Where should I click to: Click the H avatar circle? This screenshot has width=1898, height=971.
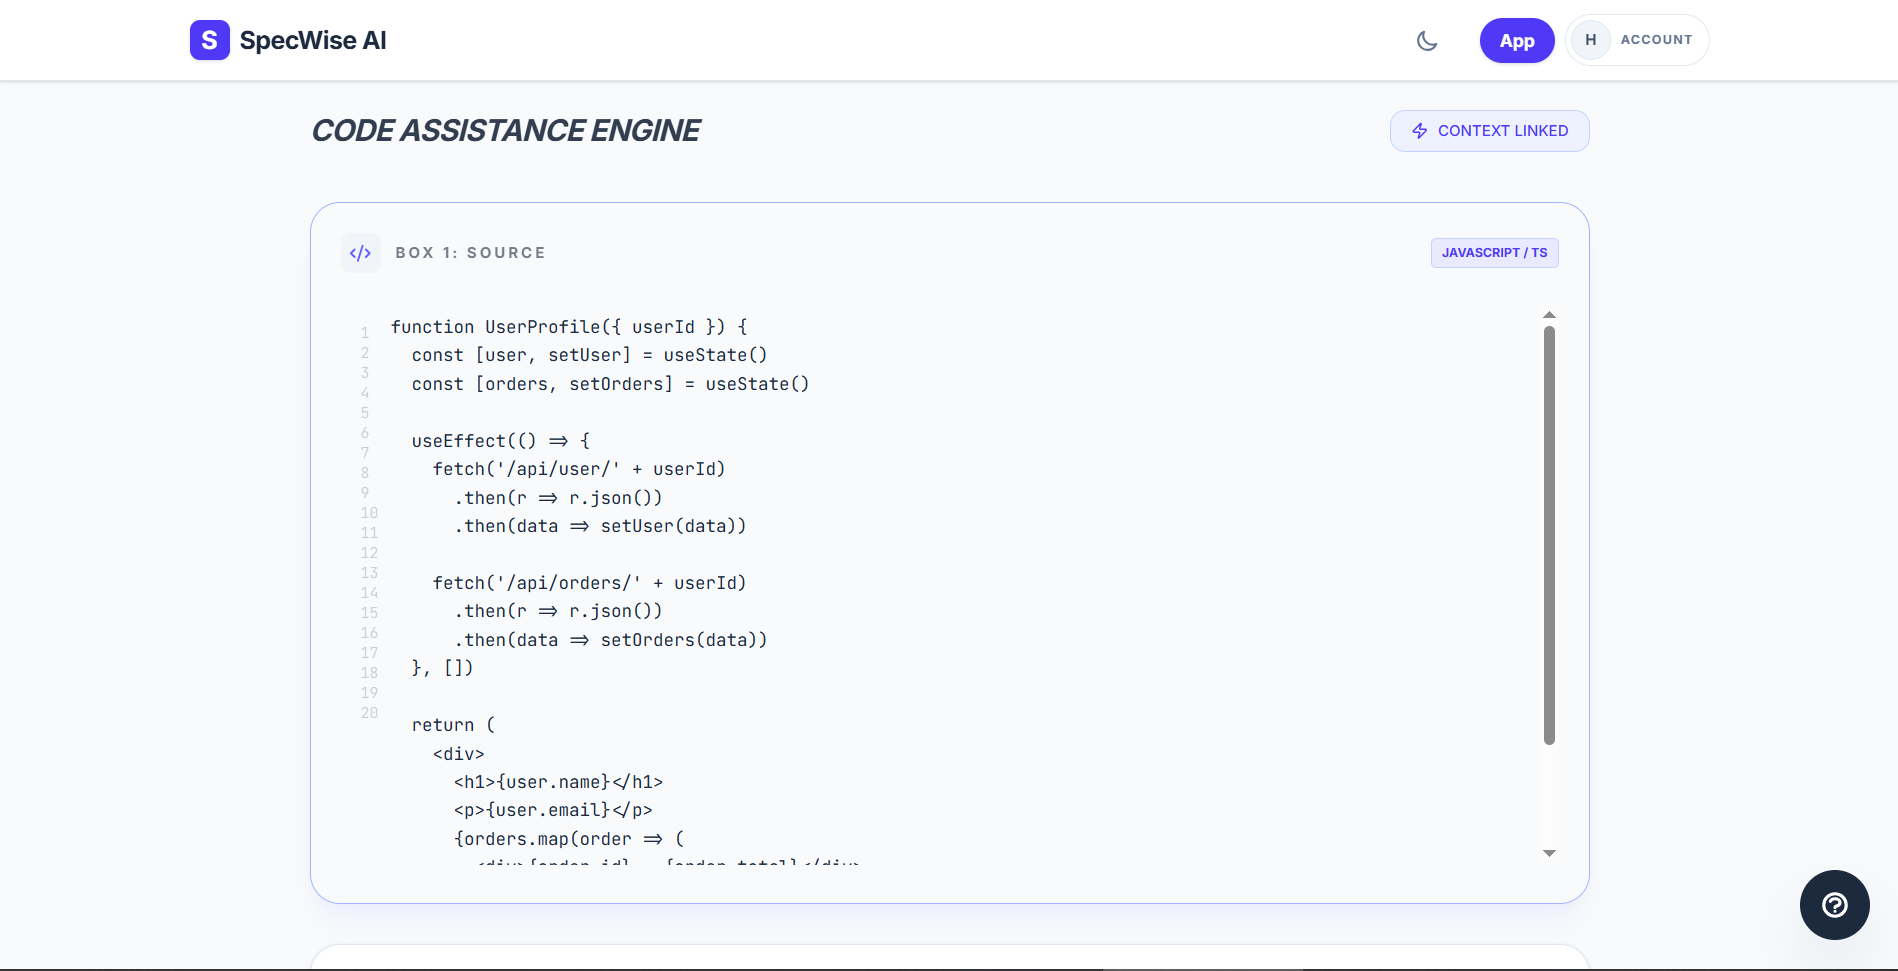coord(1590,40)
